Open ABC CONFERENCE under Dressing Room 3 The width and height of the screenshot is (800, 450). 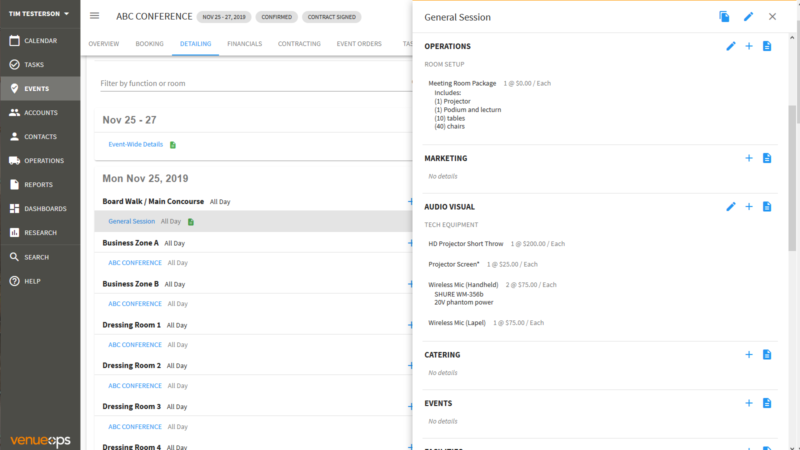135,427
